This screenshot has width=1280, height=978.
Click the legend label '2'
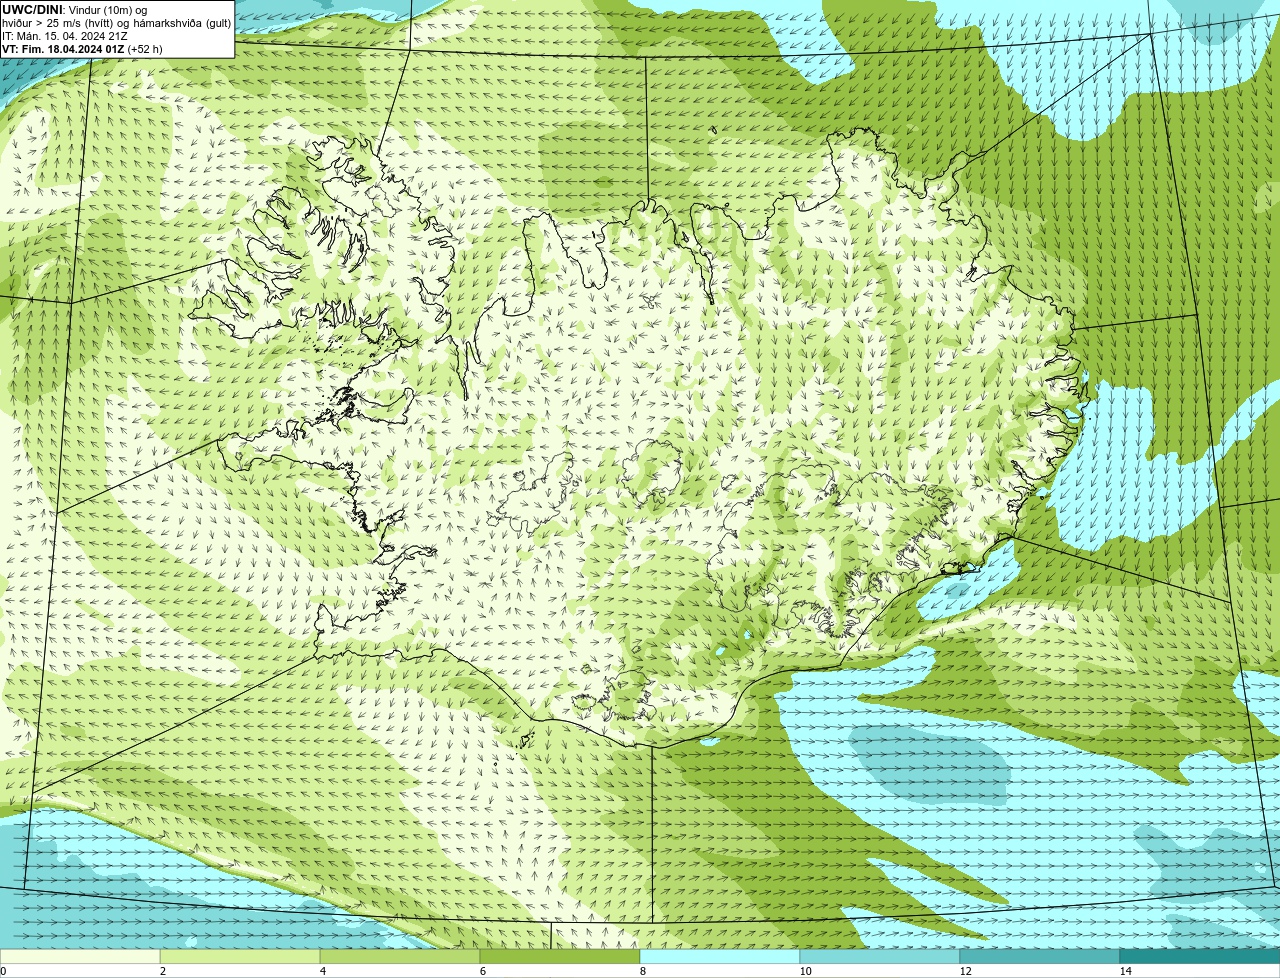(x=162, y=971)
